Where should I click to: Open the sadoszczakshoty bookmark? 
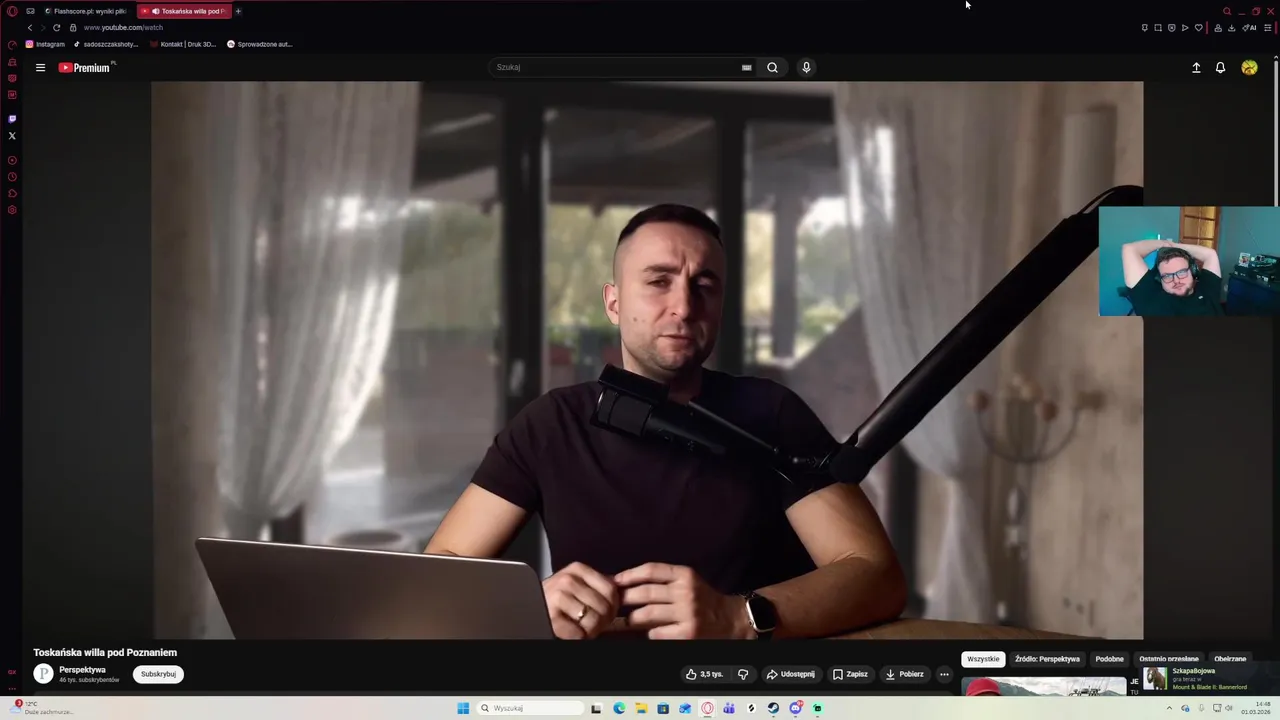click(x=105, y=44)
